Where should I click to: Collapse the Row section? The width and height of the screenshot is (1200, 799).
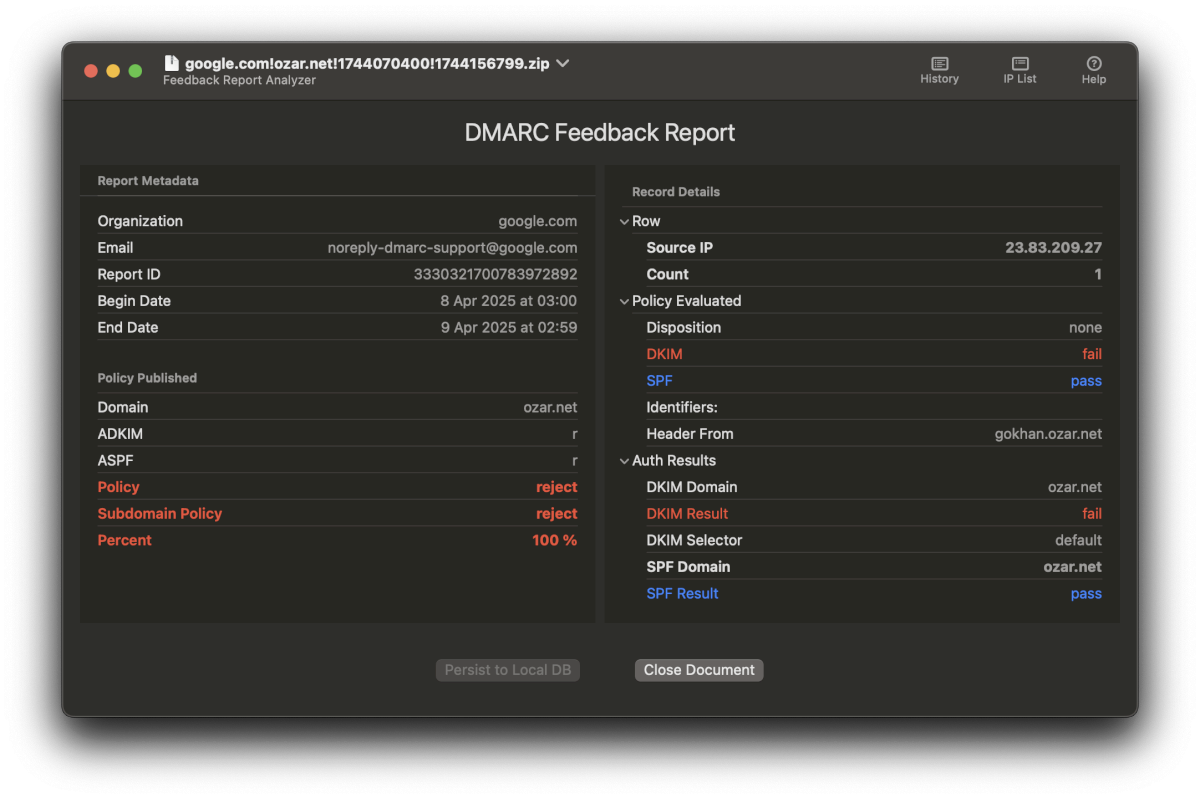[624, 222]
